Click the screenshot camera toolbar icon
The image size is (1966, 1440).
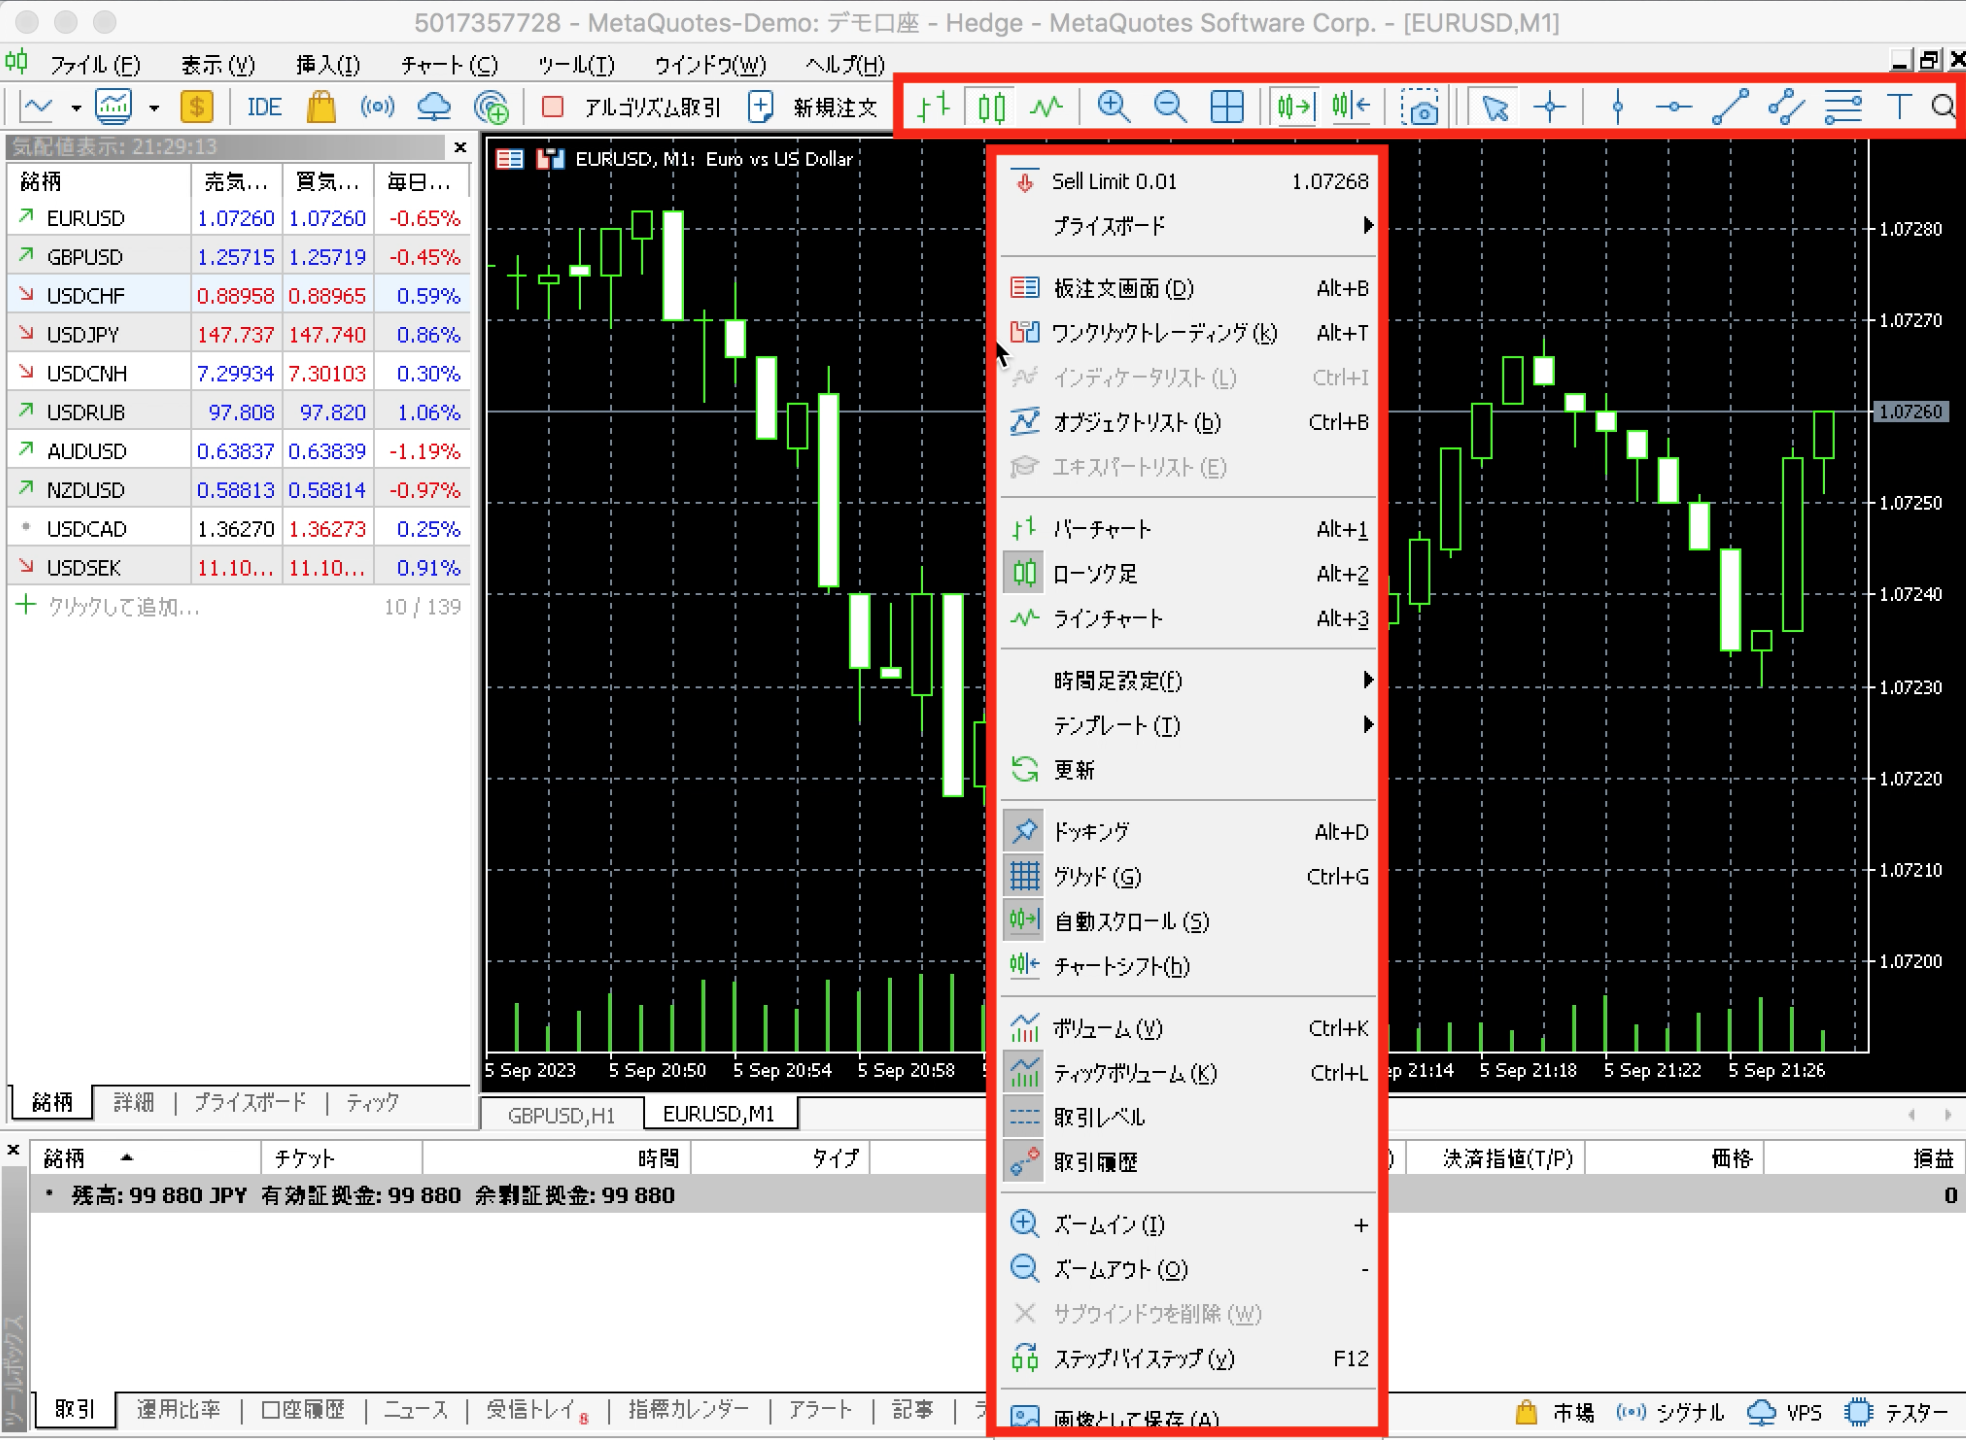coord(1419,106)
